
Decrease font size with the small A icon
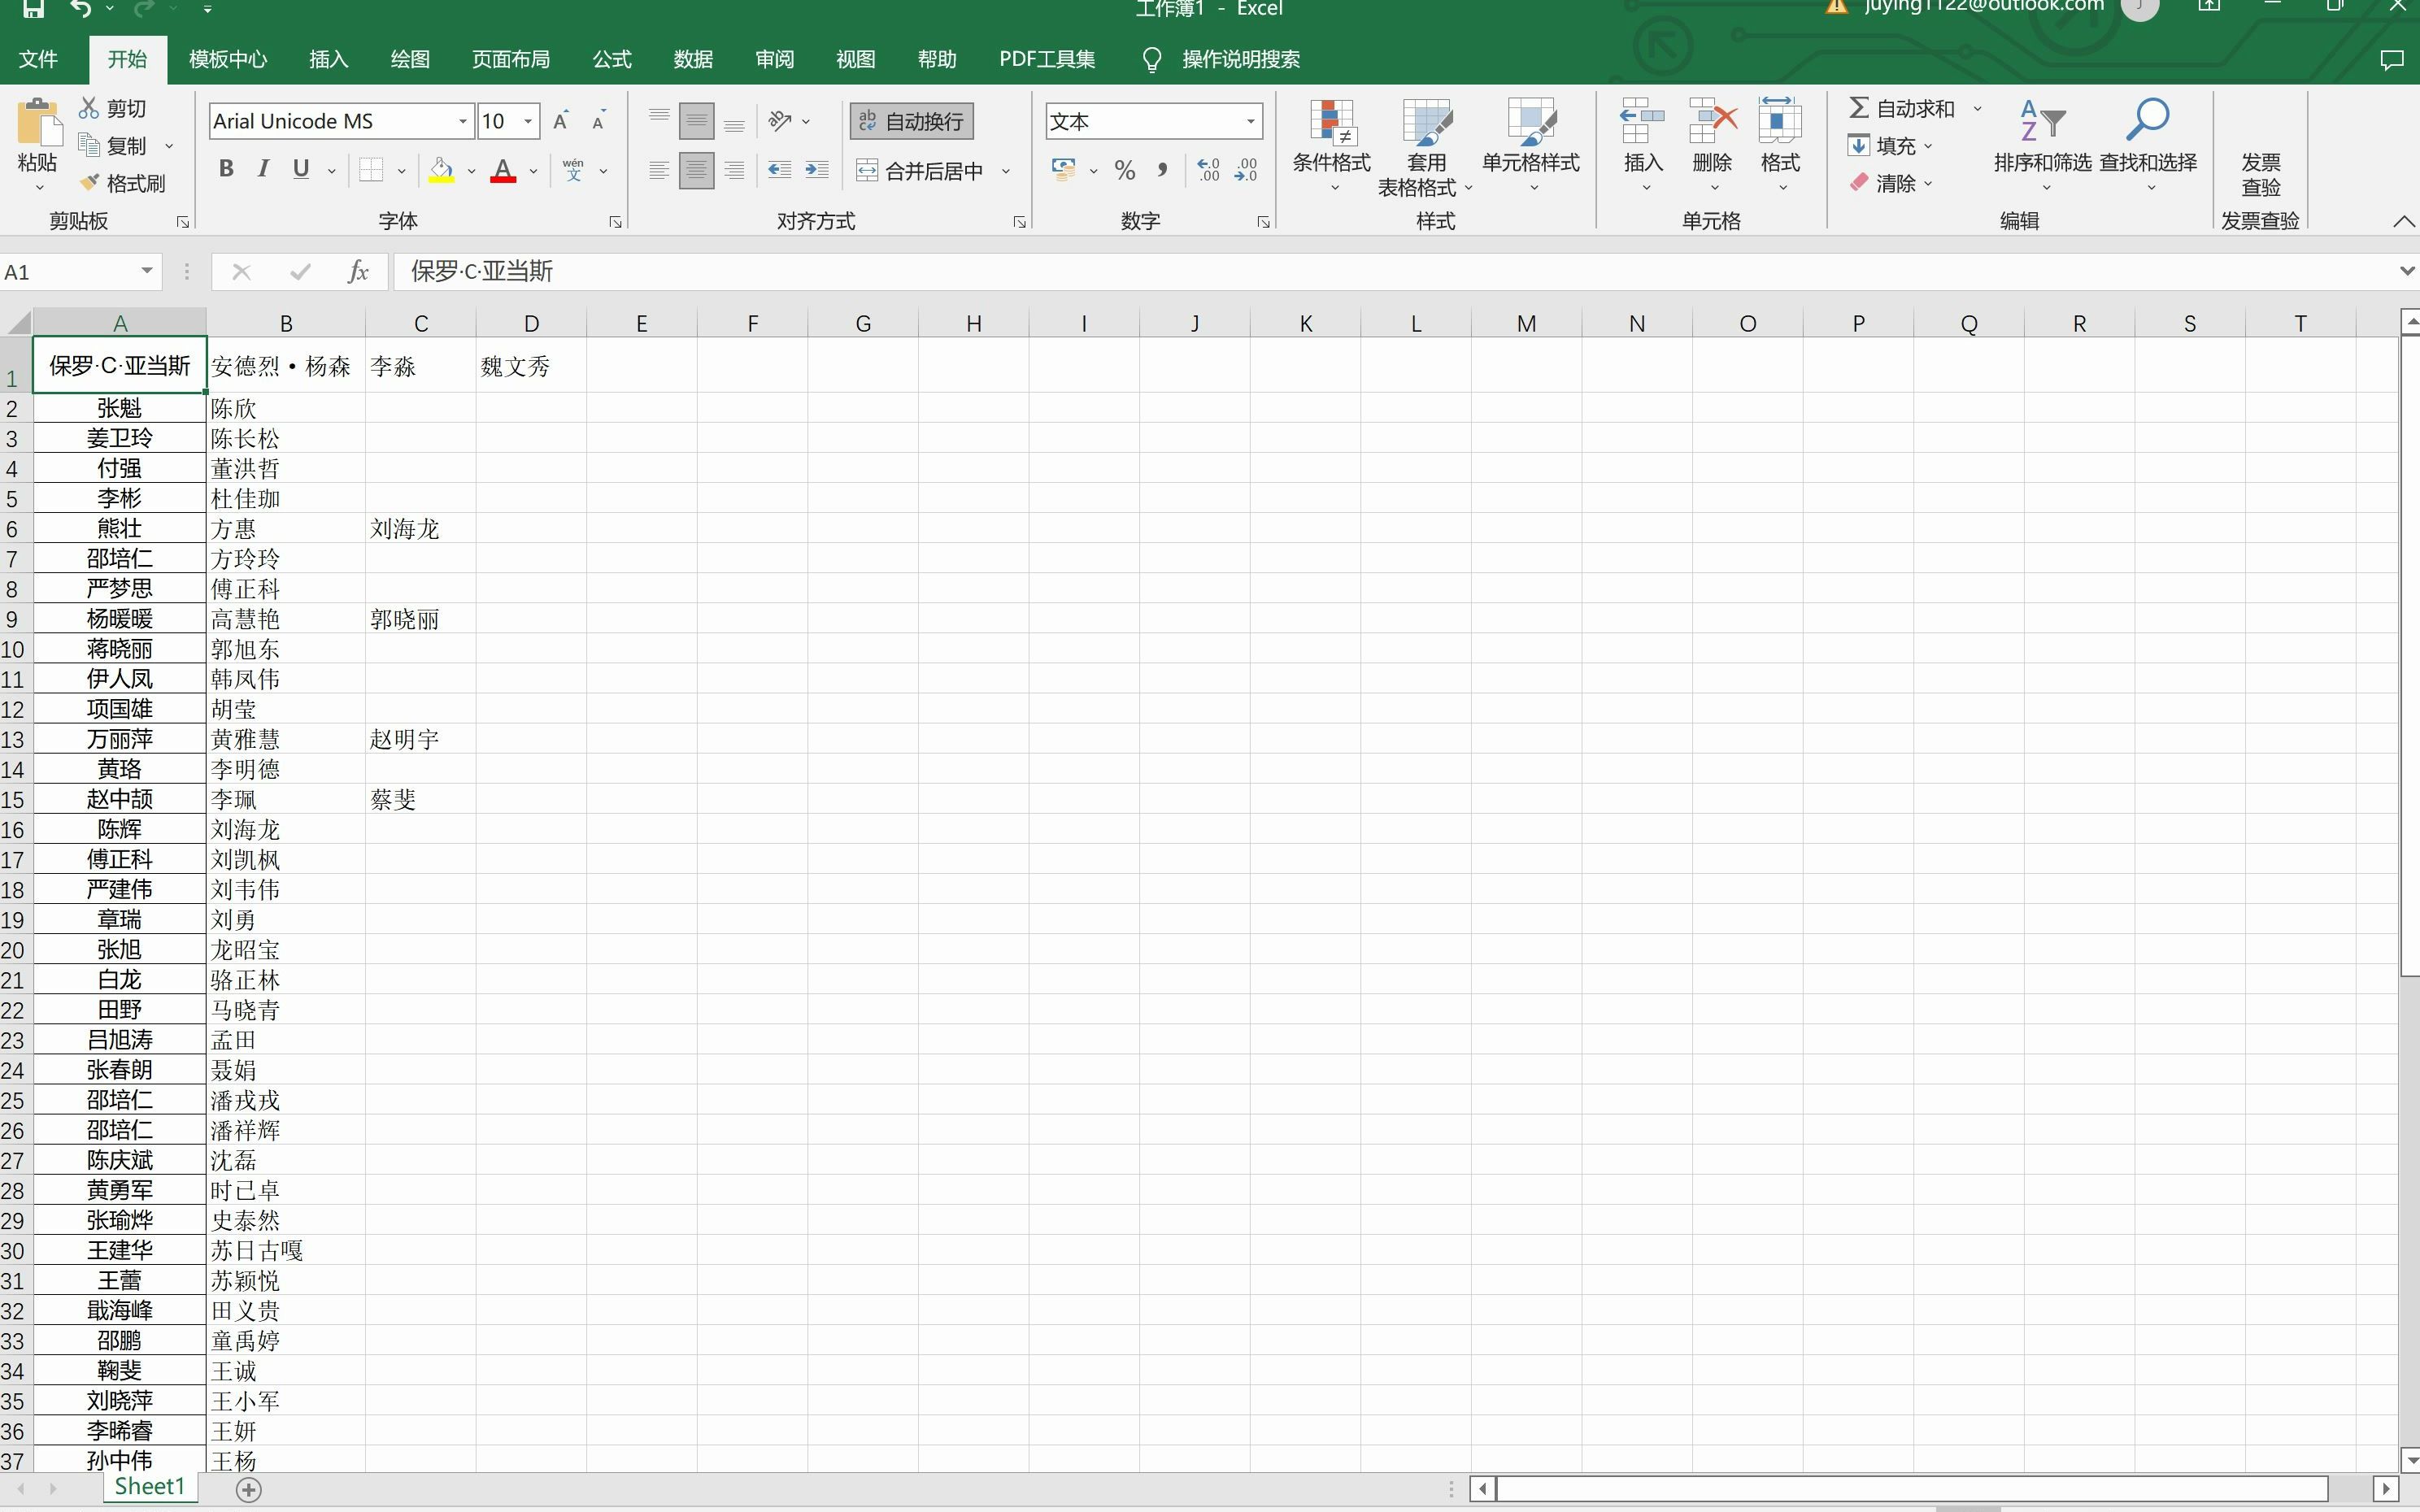point(599,121)
